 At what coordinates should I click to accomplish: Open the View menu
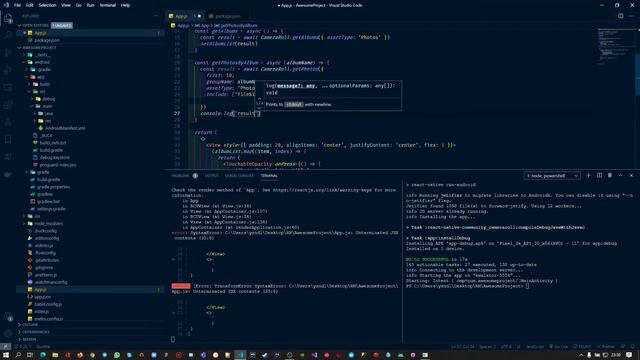(66, 5)
